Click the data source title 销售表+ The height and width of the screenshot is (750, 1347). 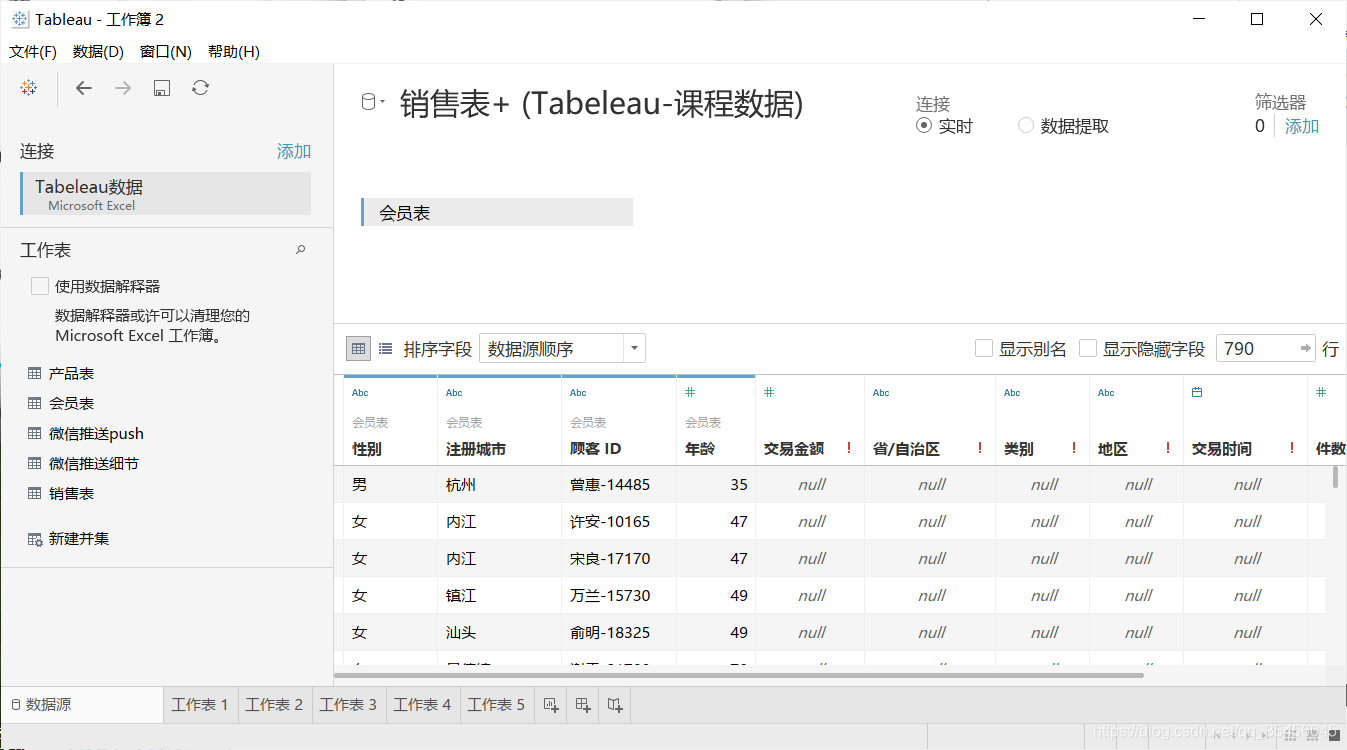click(x=601, y=103)
